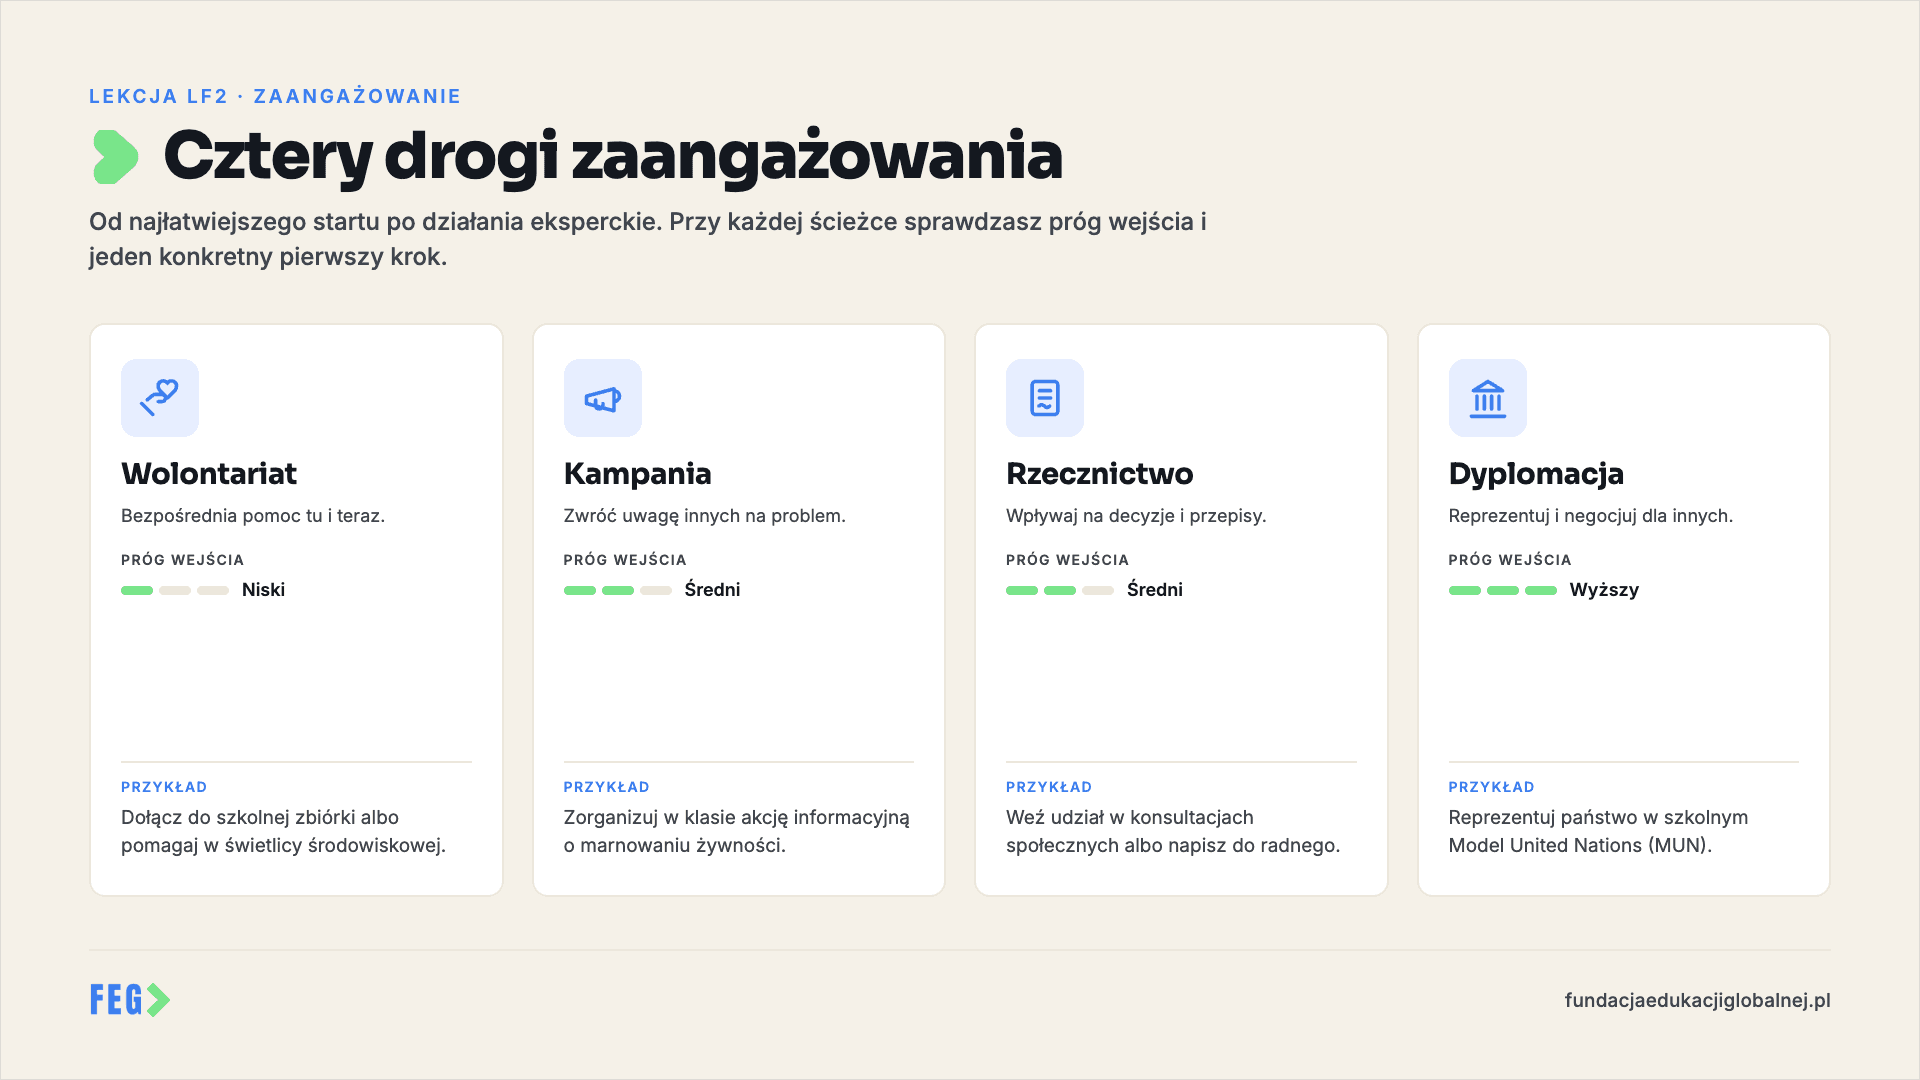Click the Wolontariat hand-with-heart icon
1920x1080 pixels.
(160, 398)
